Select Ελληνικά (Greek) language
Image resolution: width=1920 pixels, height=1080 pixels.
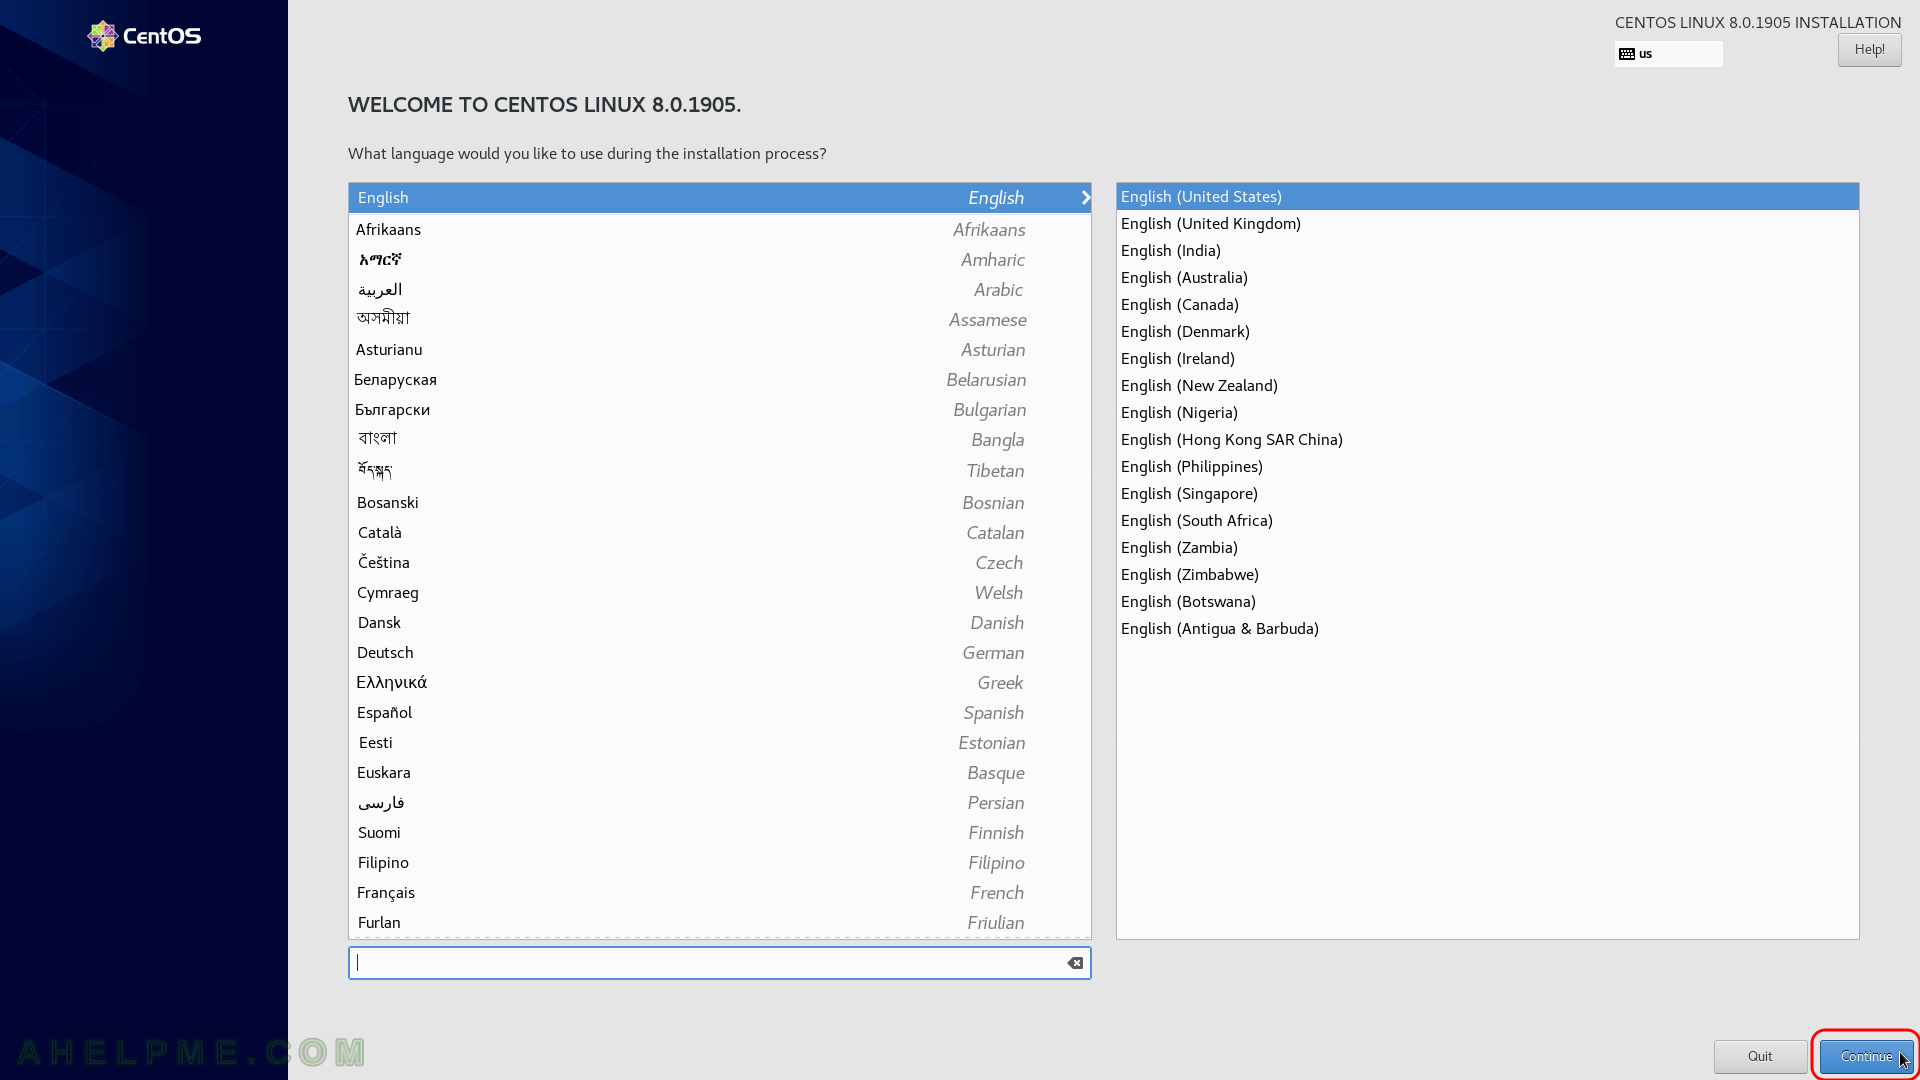pos(719,683)
